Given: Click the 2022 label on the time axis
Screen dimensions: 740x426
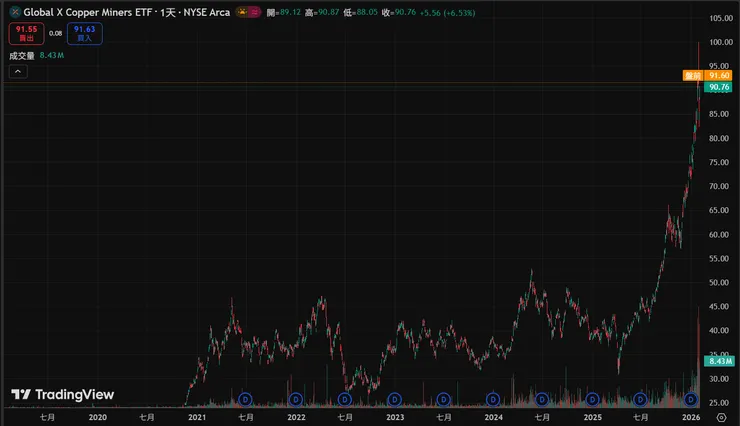Looking at the screenshot, I should 296,417.
